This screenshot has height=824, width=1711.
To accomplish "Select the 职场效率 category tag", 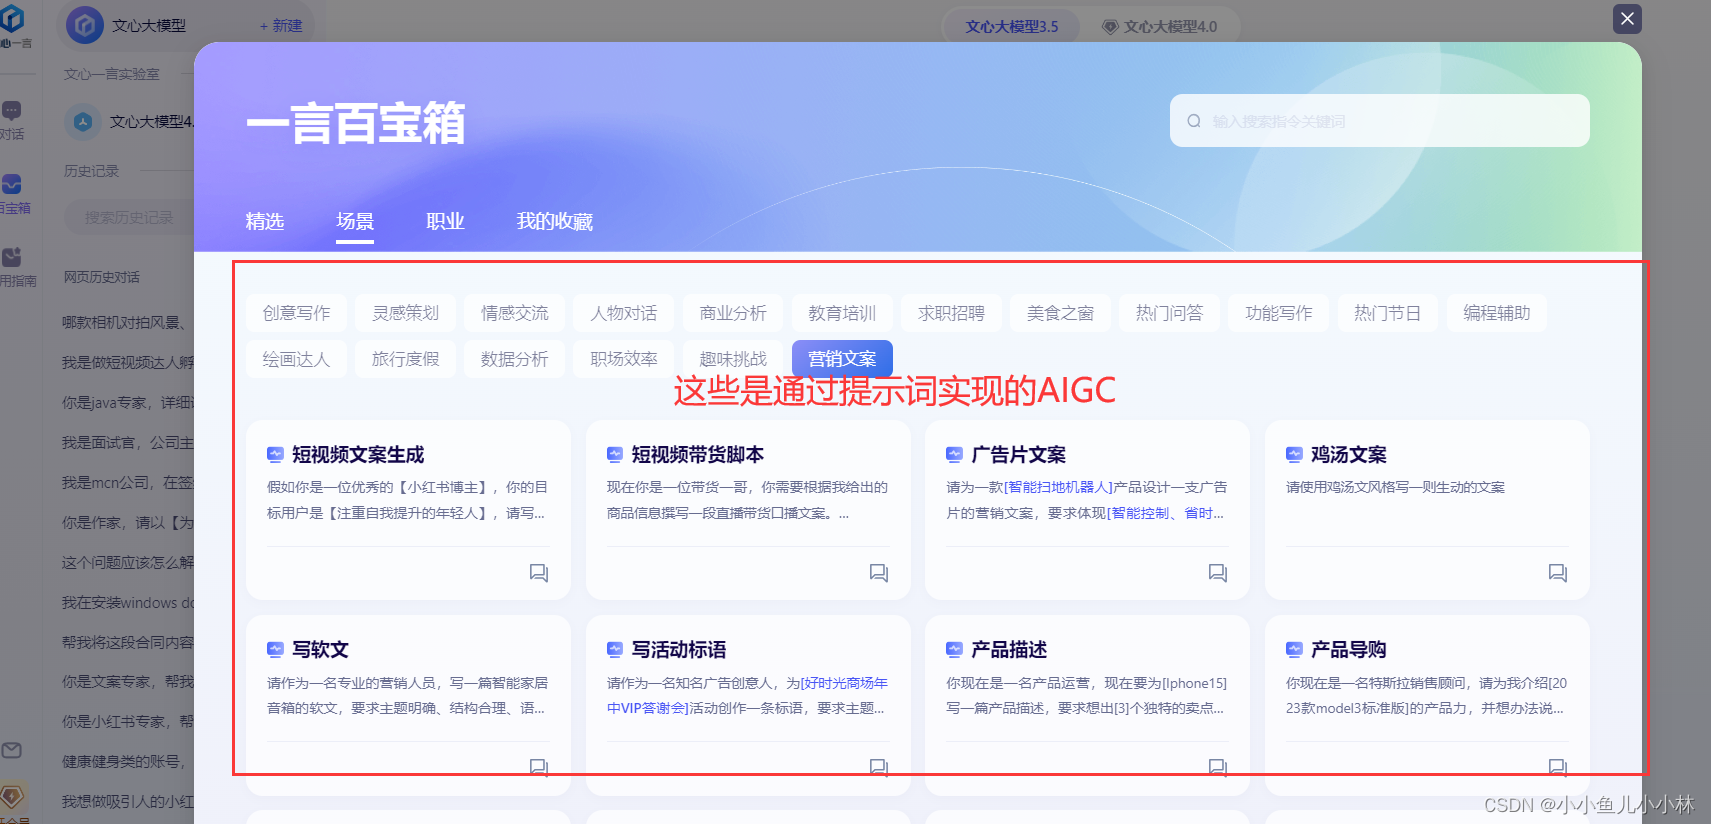I will [x=624, y=359].
